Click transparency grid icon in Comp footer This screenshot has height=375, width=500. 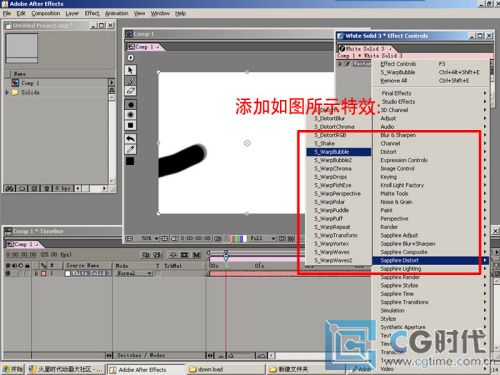pos(291,238)
